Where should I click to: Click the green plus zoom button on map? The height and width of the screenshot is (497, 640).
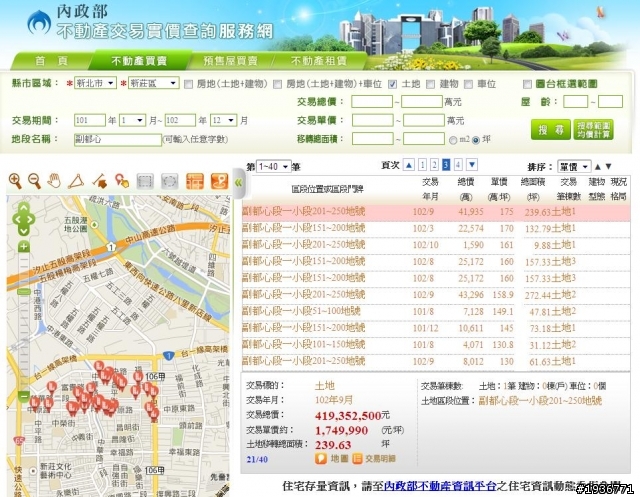(24, 246)
